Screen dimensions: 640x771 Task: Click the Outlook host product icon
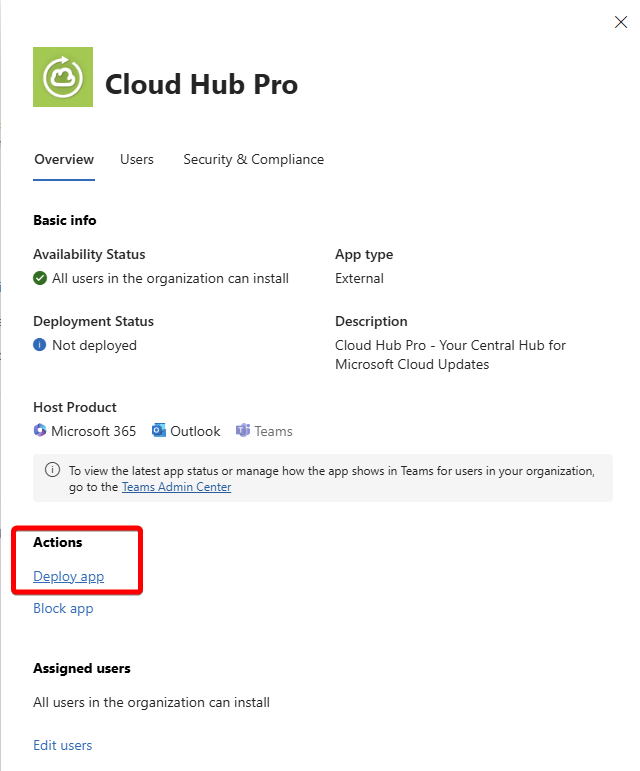coord(159,430)
